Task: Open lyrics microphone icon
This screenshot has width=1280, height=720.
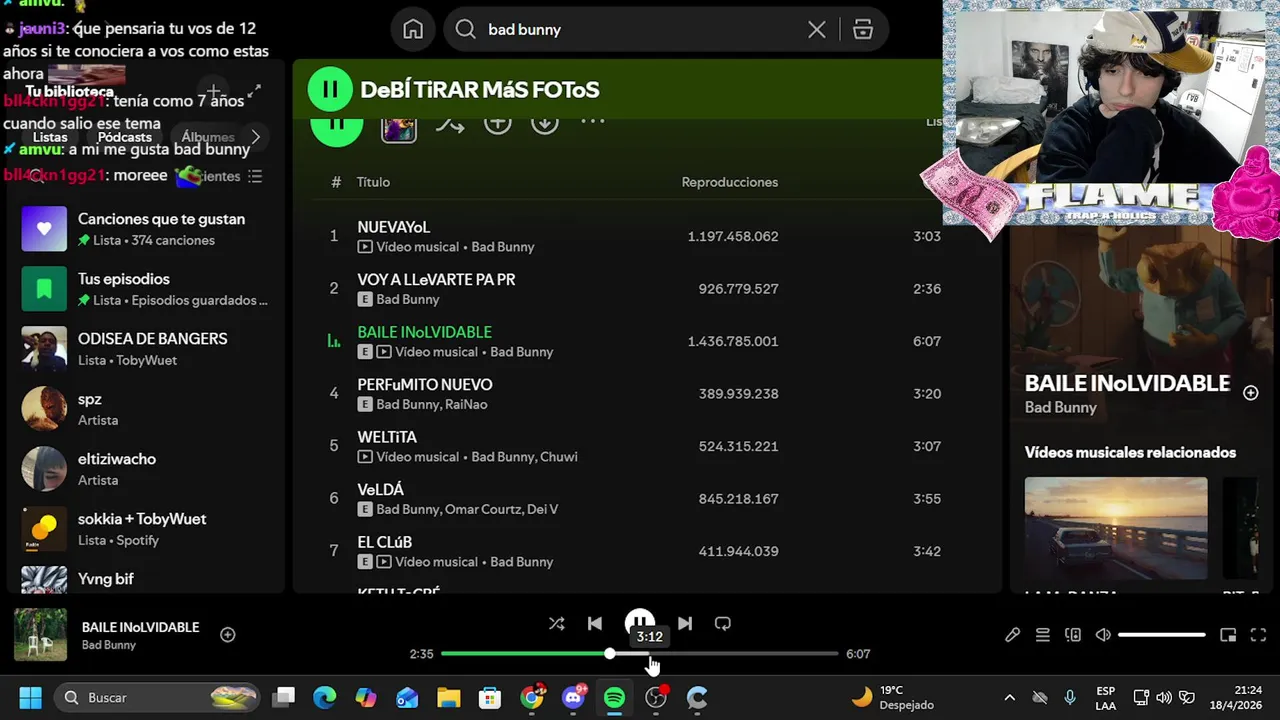Action: click(1013, 635)
